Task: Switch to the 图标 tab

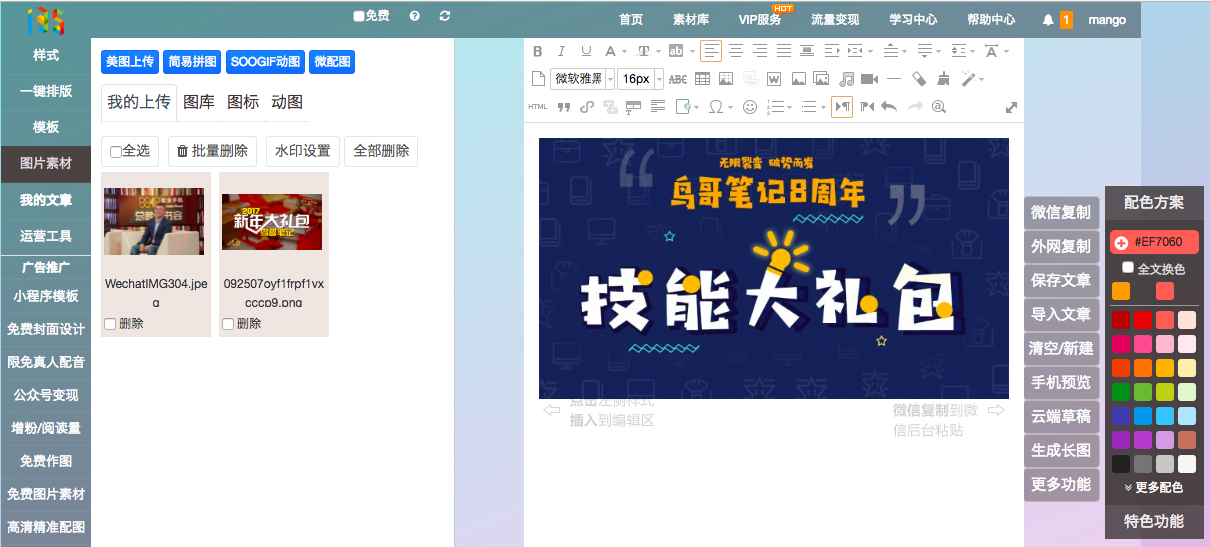Action: pyautogui.click(x=243, y=102)
